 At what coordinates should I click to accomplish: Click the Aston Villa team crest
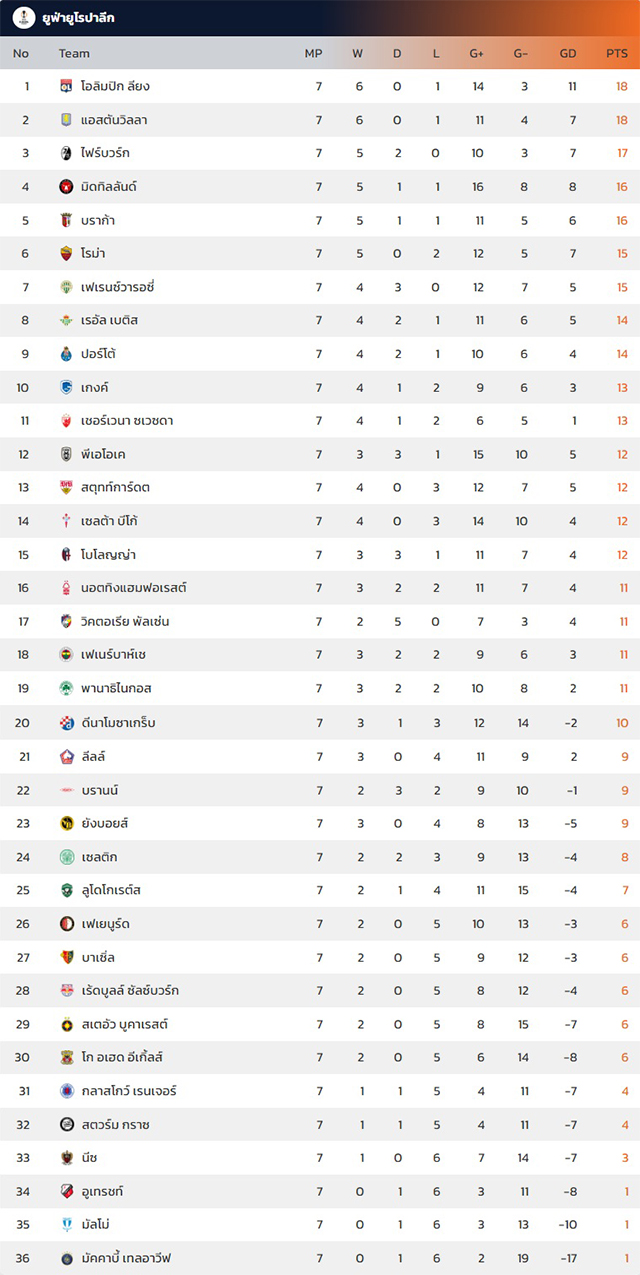click(67, 120)
